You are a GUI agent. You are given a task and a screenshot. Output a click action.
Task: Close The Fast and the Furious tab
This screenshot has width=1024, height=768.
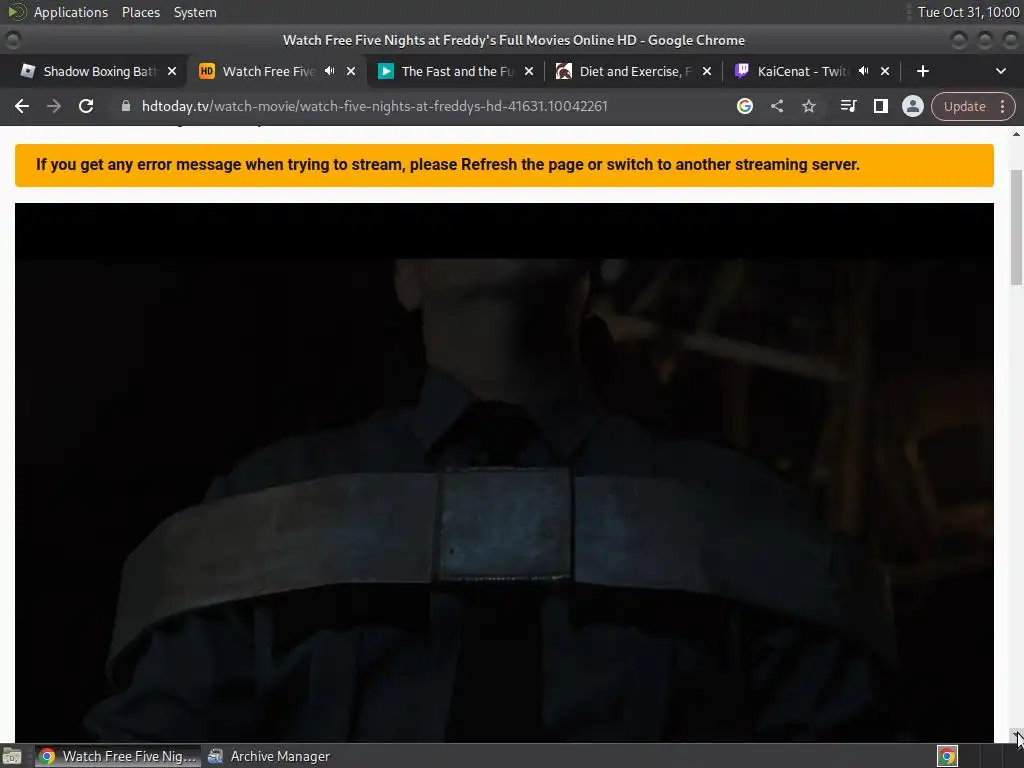pyautogui.click(x=529, y=71)
